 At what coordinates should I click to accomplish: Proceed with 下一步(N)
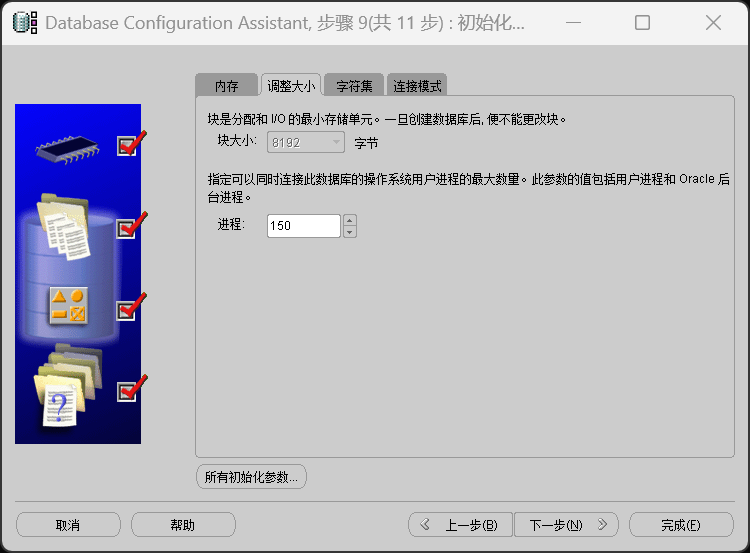[x=566, y=525]
